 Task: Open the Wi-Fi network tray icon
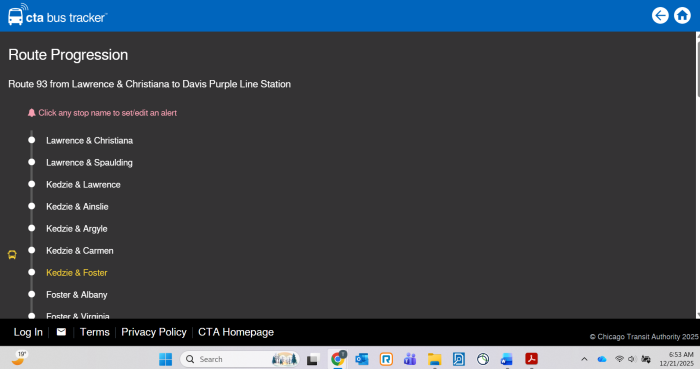pyautogui.click(x=619, y=359)
